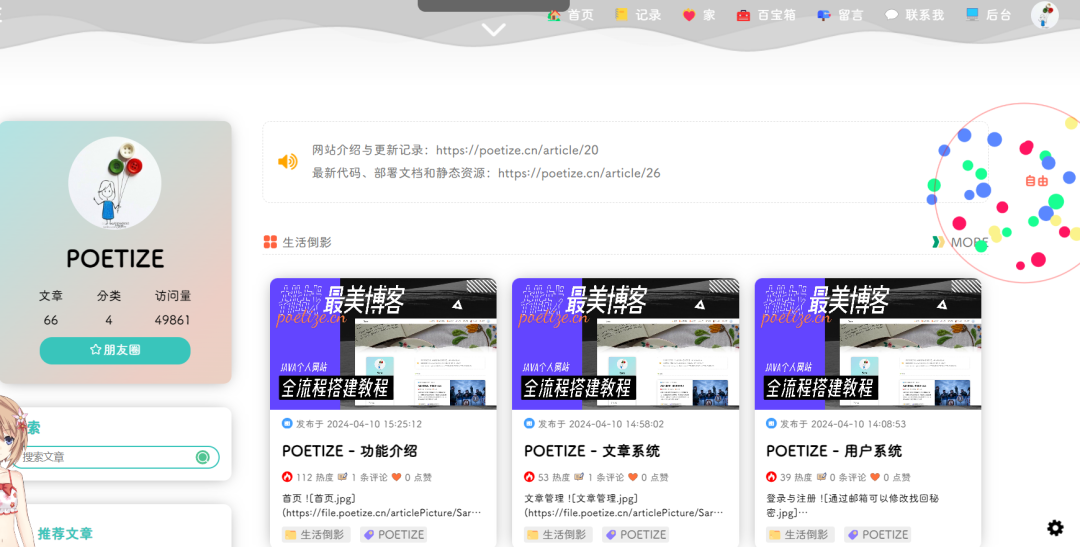Click the flame heat icon on 功能介绍 card

pyautogui.click(x=287, y=477)
